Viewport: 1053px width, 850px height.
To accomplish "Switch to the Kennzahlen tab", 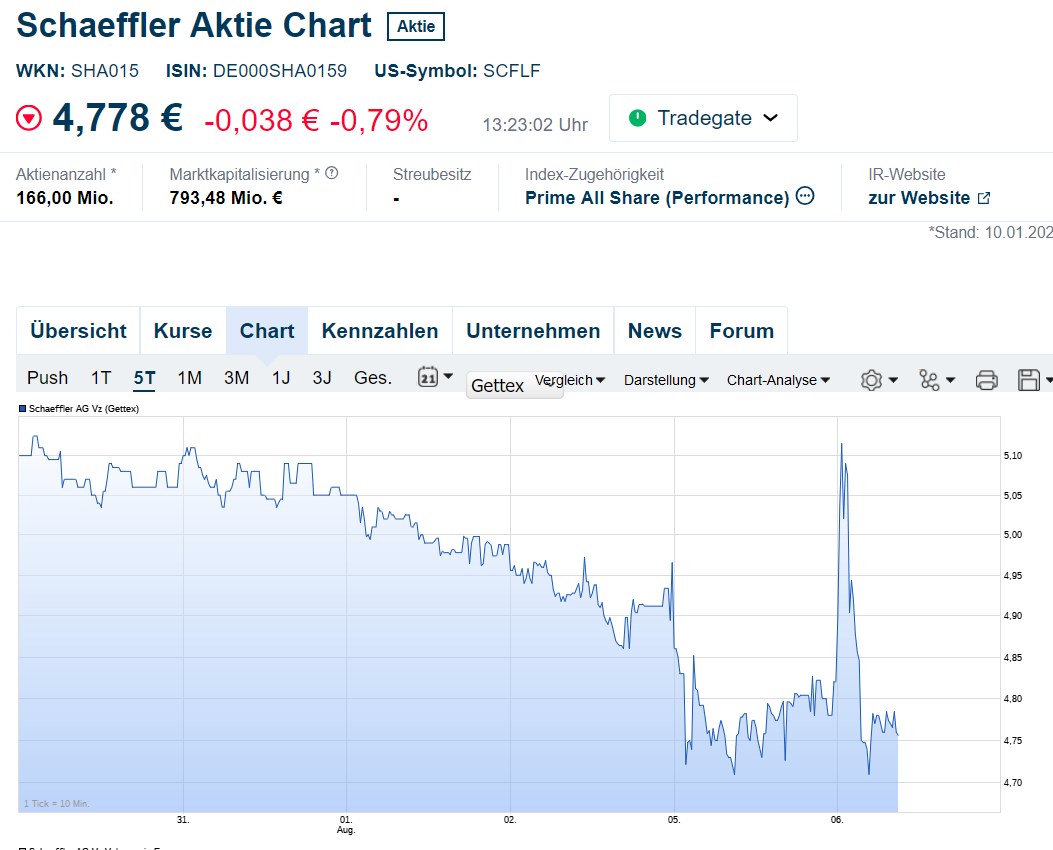I will (x=380, y=330).
